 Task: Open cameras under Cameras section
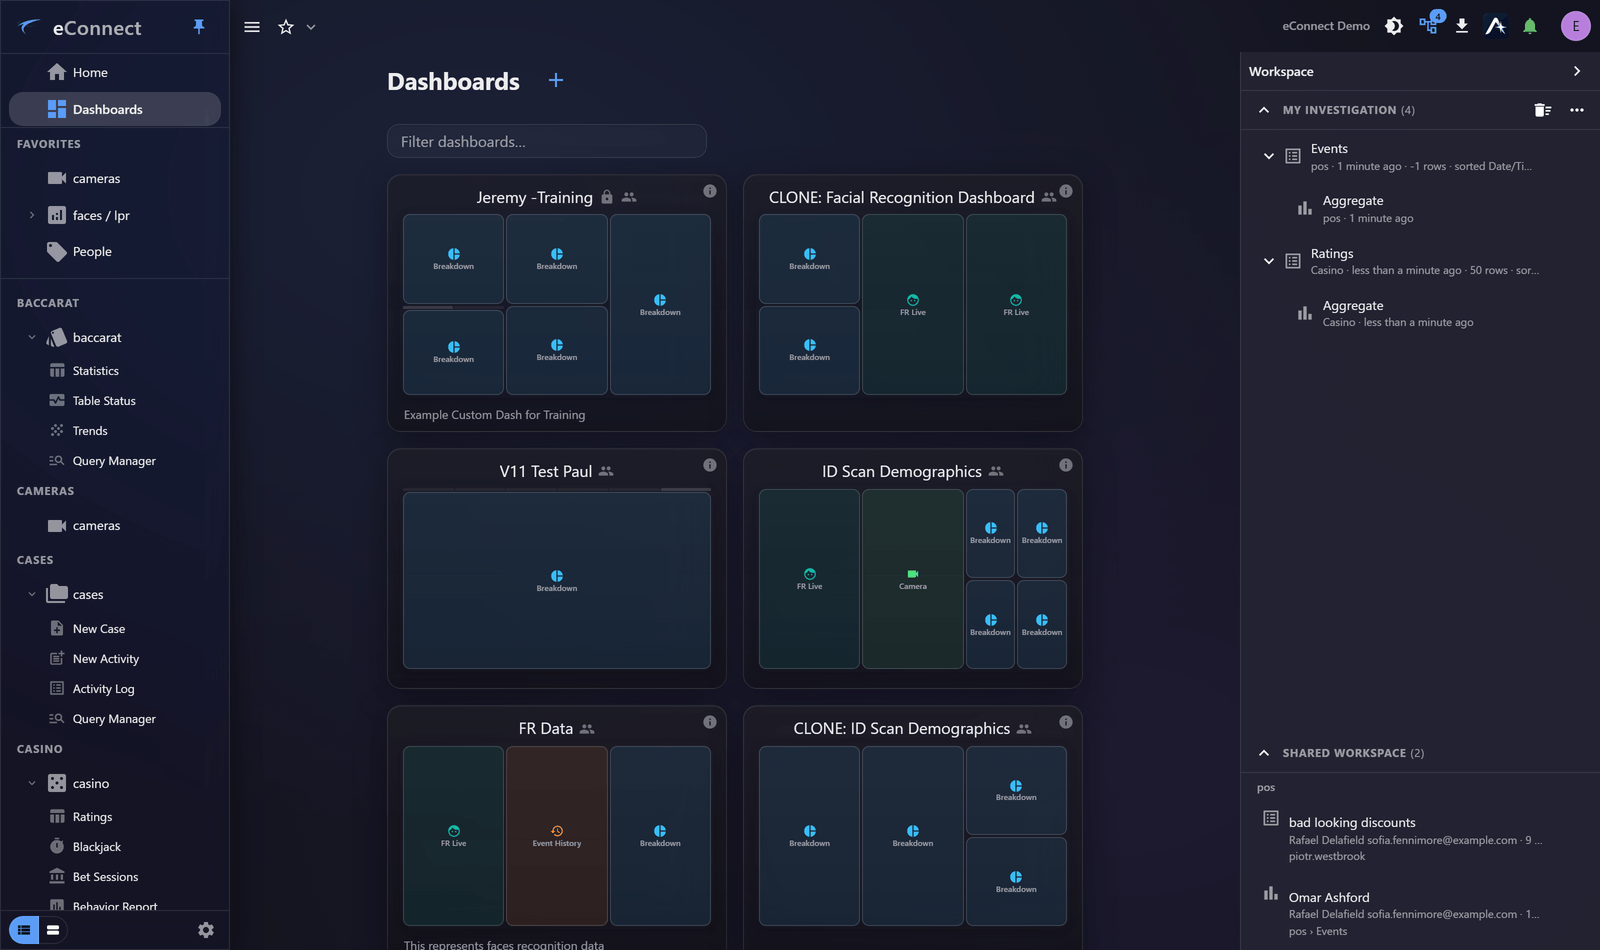[x=115, y=525]
